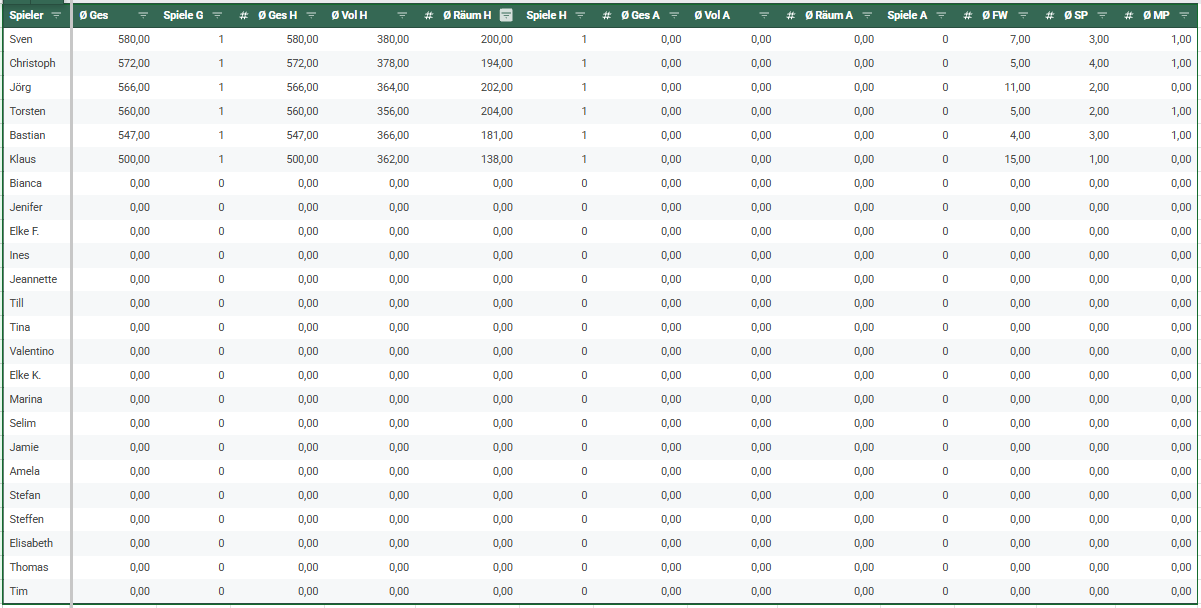Viewport: 1201px width, 608px height.
Task: Click Jörg's Ø FW value 11,00
Action: click(x=1017, y=87)
